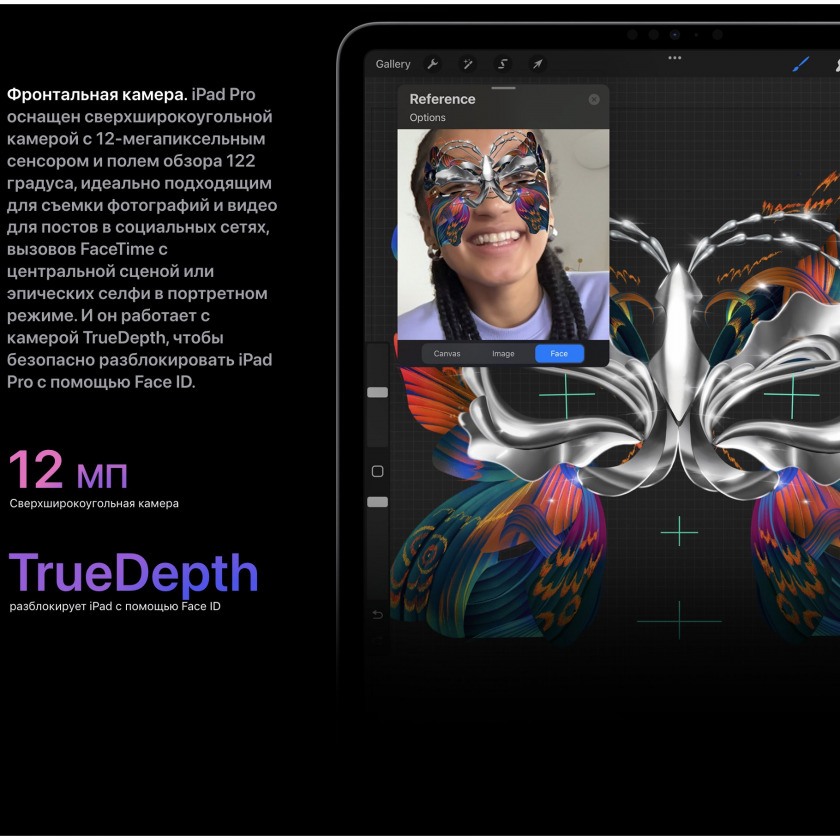Switch Reference to Image
Screen dimensions: 840x840
(503, 354)
